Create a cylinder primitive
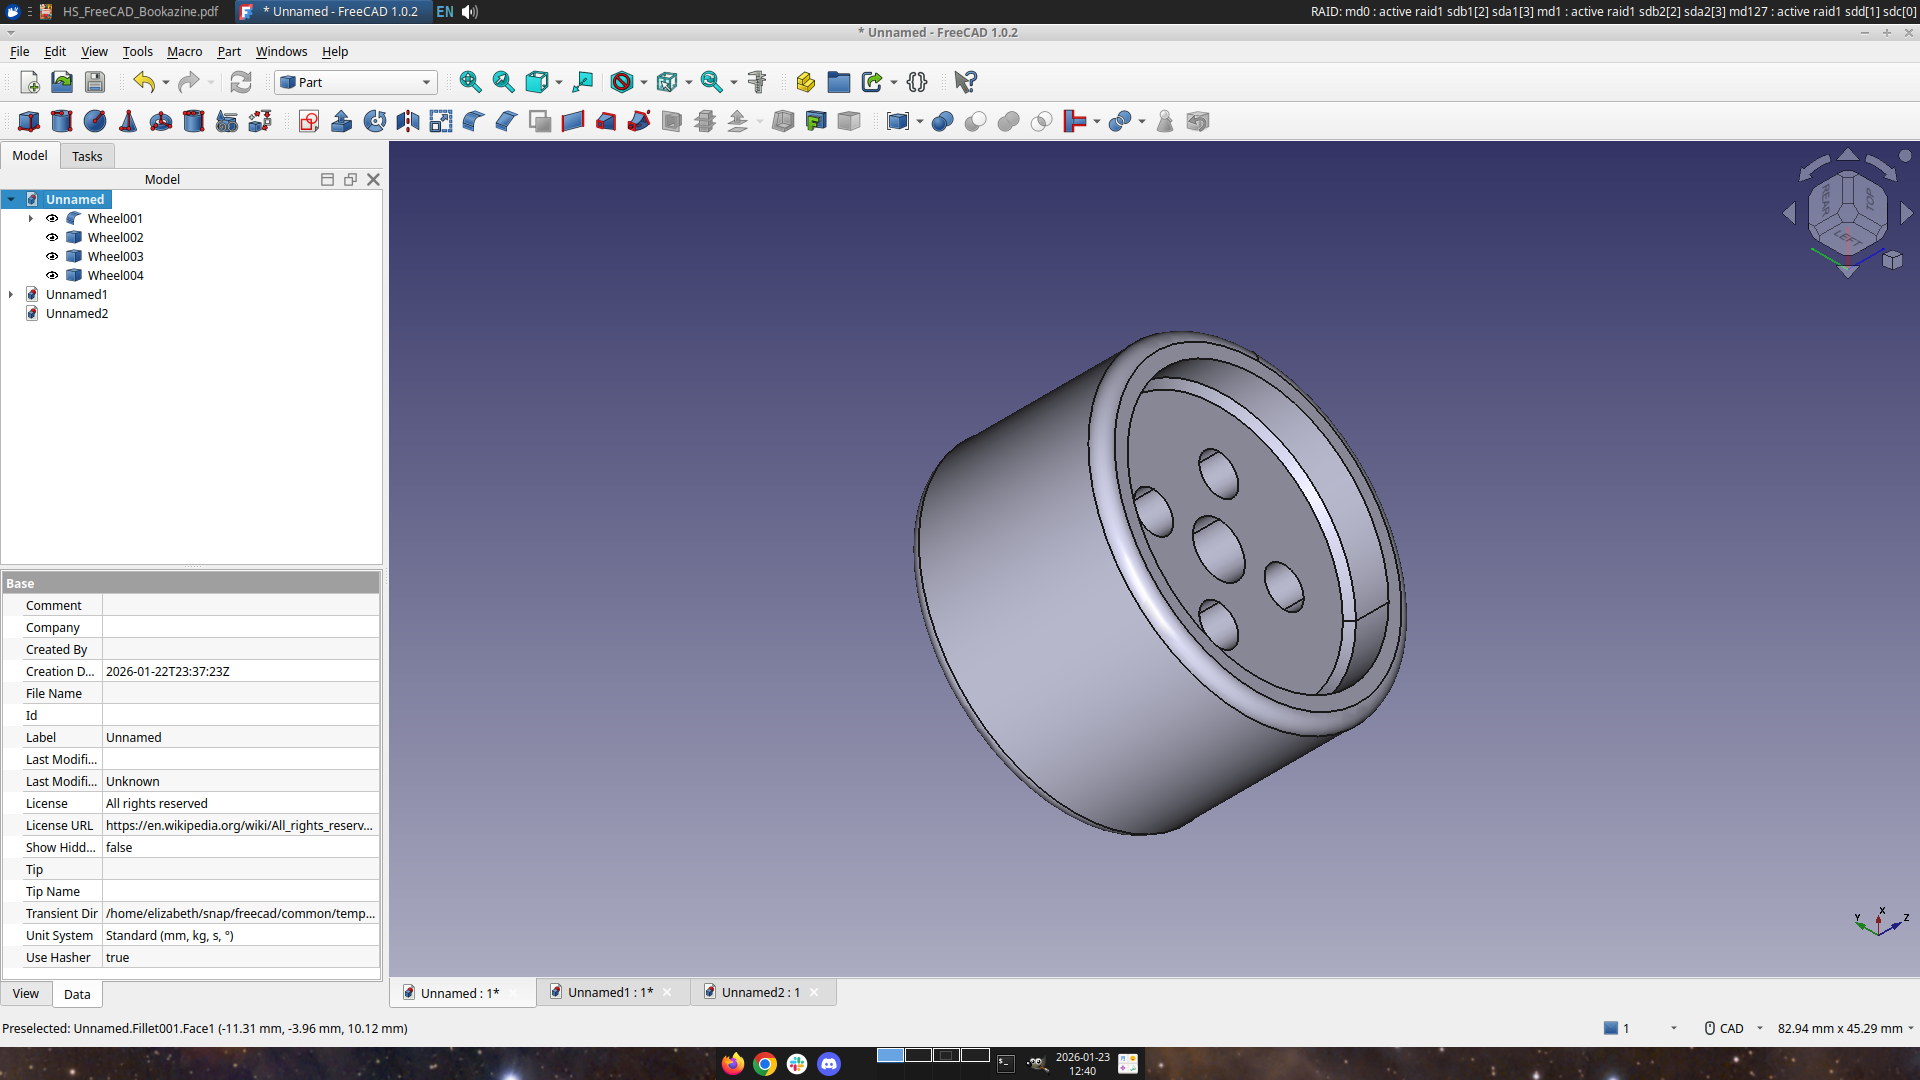The width and height of the screenshot is (1920, 1080). tap(62, 121)
